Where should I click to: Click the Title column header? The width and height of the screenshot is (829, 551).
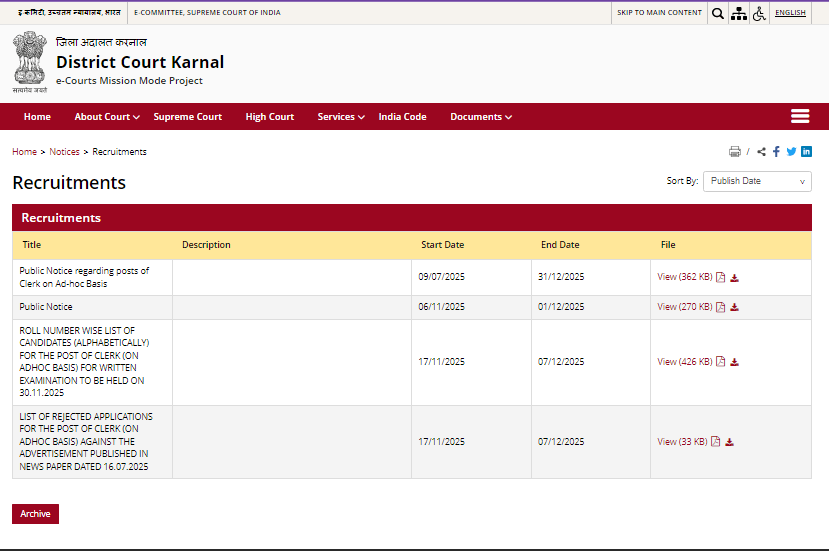pos(32,245)
